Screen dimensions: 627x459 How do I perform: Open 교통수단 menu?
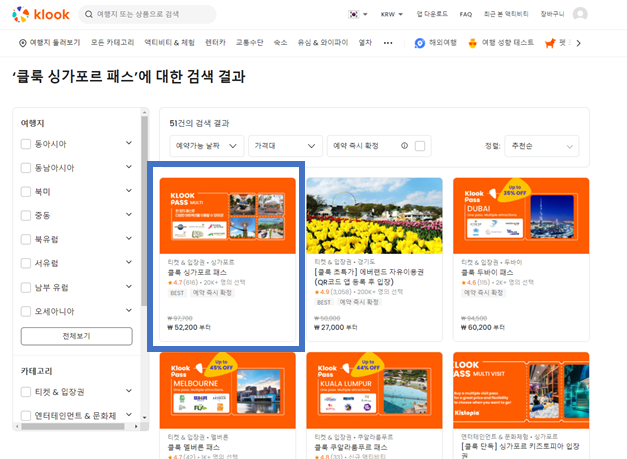pos(250,42)
